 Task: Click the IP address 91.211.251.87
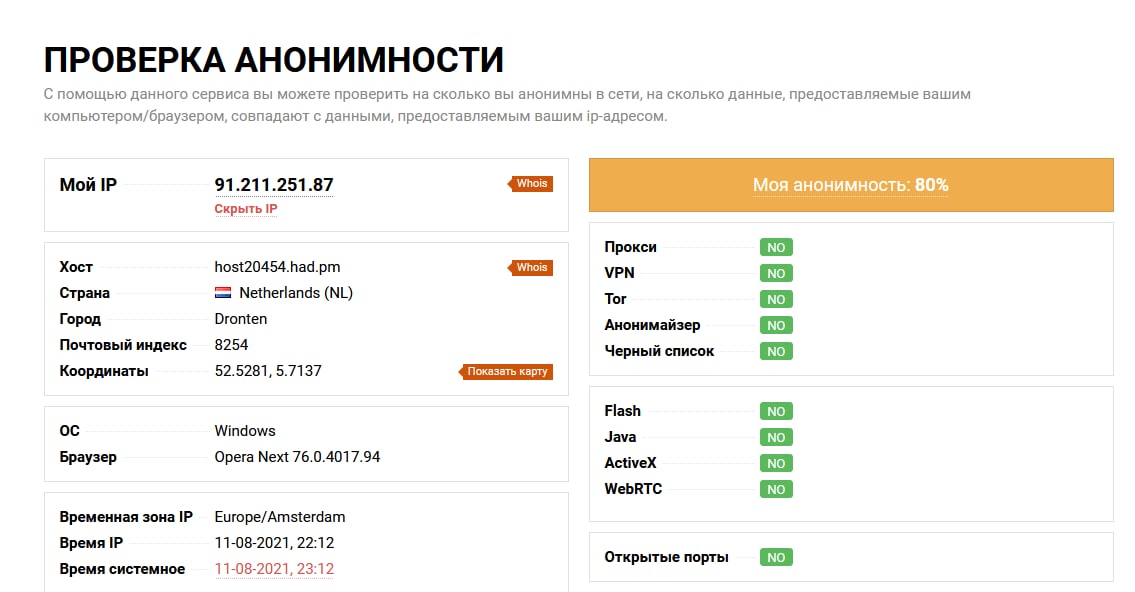(274, 185)
